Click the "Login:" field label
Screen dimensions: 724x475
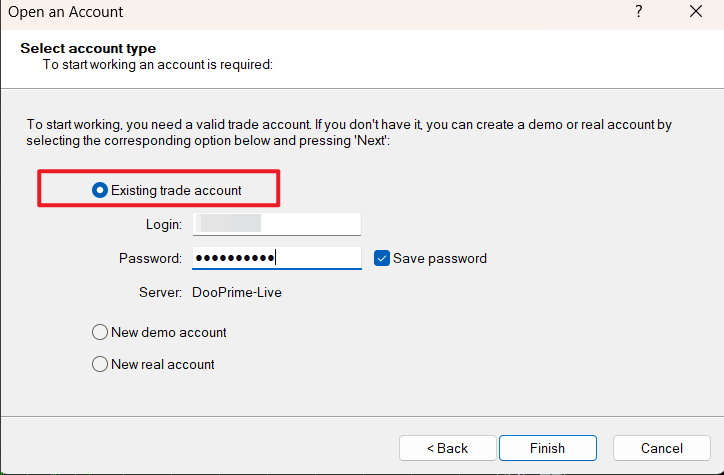pyautogui.click(x=164, y=224)
